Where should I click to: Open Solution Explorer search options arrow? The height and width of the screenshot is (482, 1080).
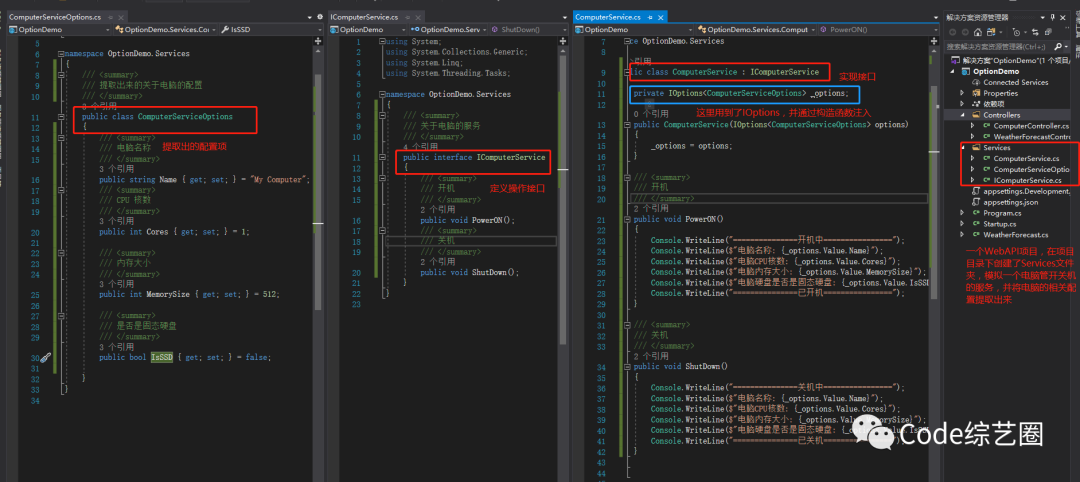[1067, 46]
